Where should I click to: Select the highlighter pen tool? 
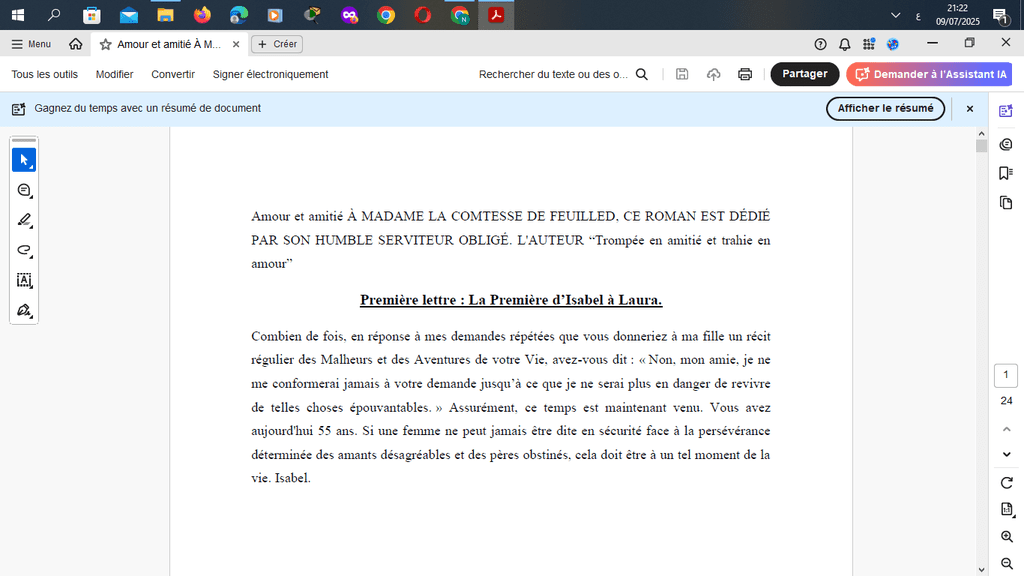pyautogui.click(x=24, y=220)
